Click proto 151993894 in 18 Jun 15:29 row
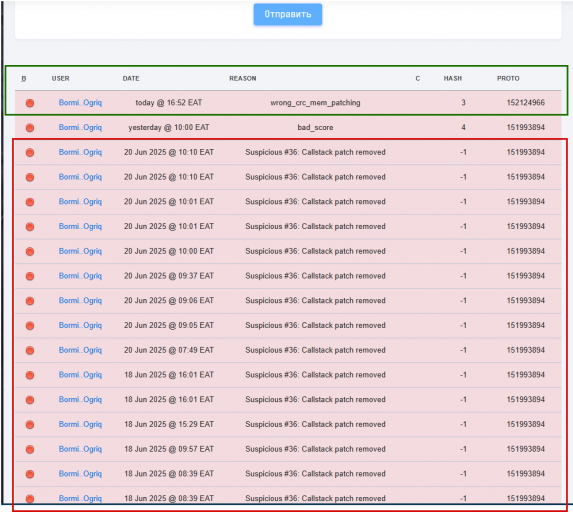This screenshot has width=573, height=512. (x=525, y=424)
